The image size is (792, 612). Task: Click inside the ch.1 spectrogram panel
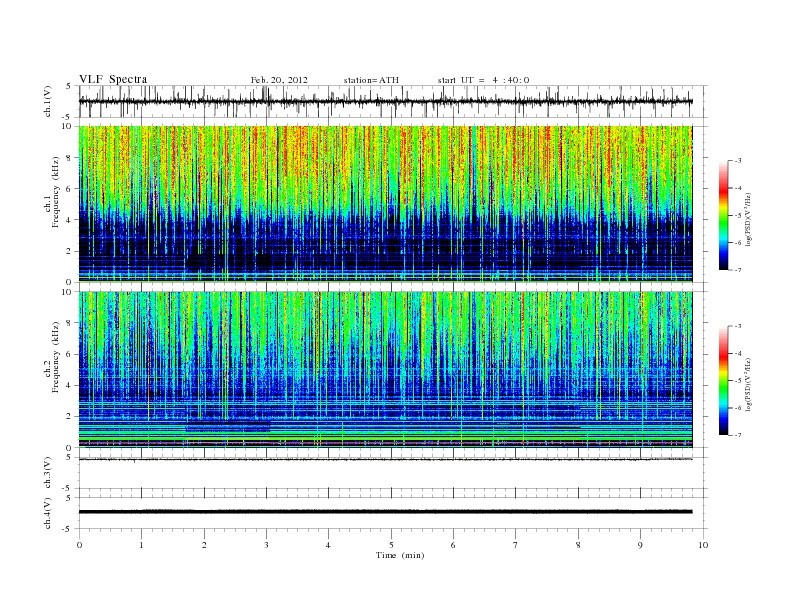(x=385, y=204)
